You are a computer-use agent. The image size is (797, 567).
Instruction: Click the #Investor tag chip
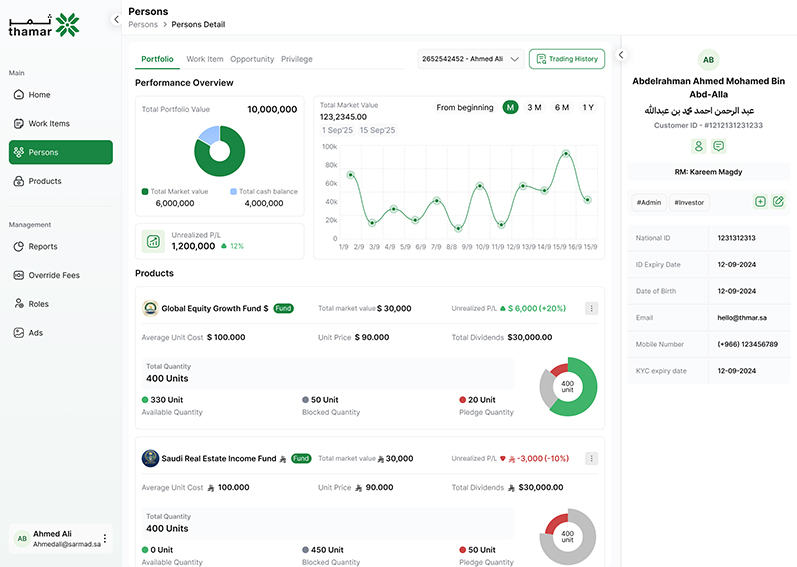[689, 202]
